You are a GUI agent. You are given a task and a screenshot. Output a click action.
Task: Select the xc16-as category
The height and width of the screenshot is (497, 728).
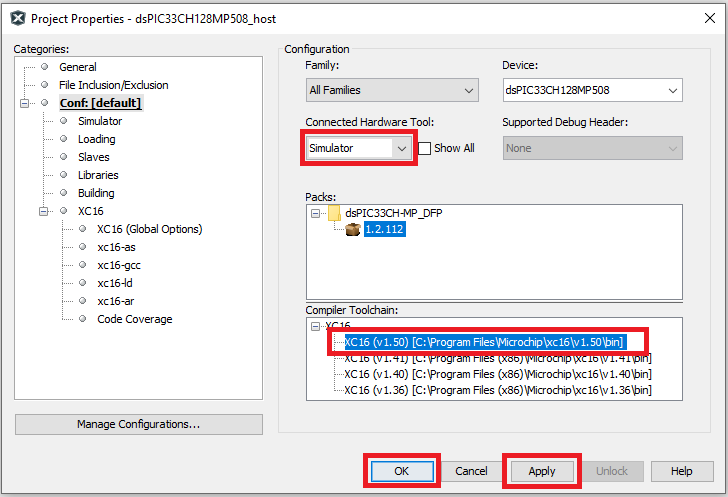(x=116, y=247)
